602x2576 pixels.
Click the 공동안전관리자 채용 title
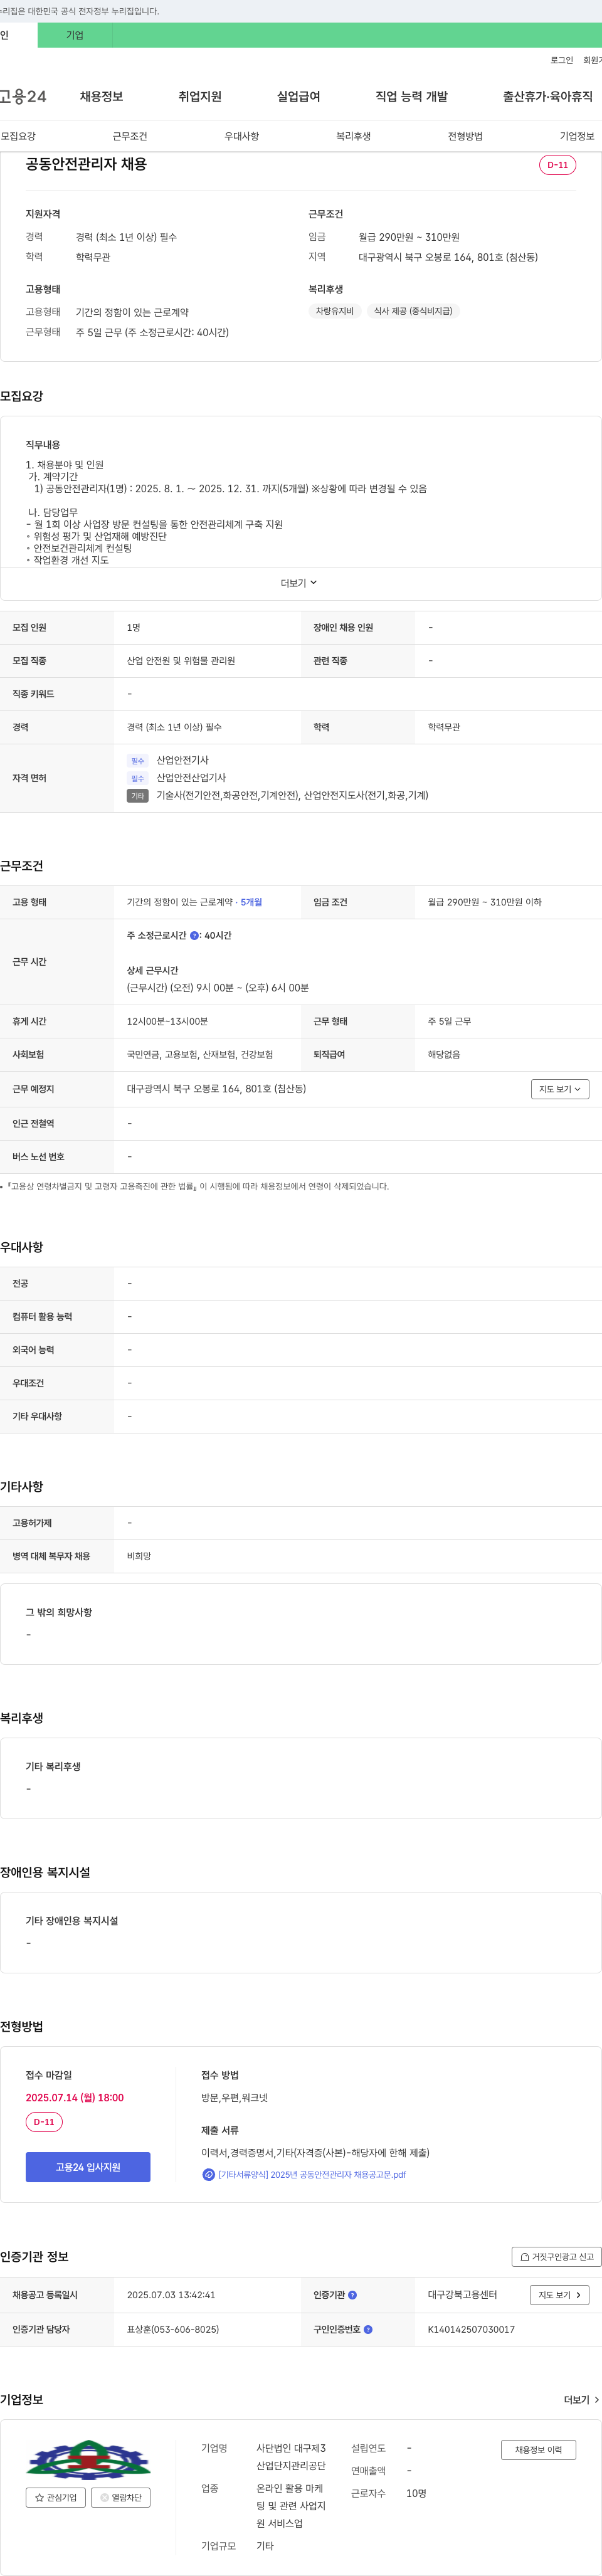[86, 164]
